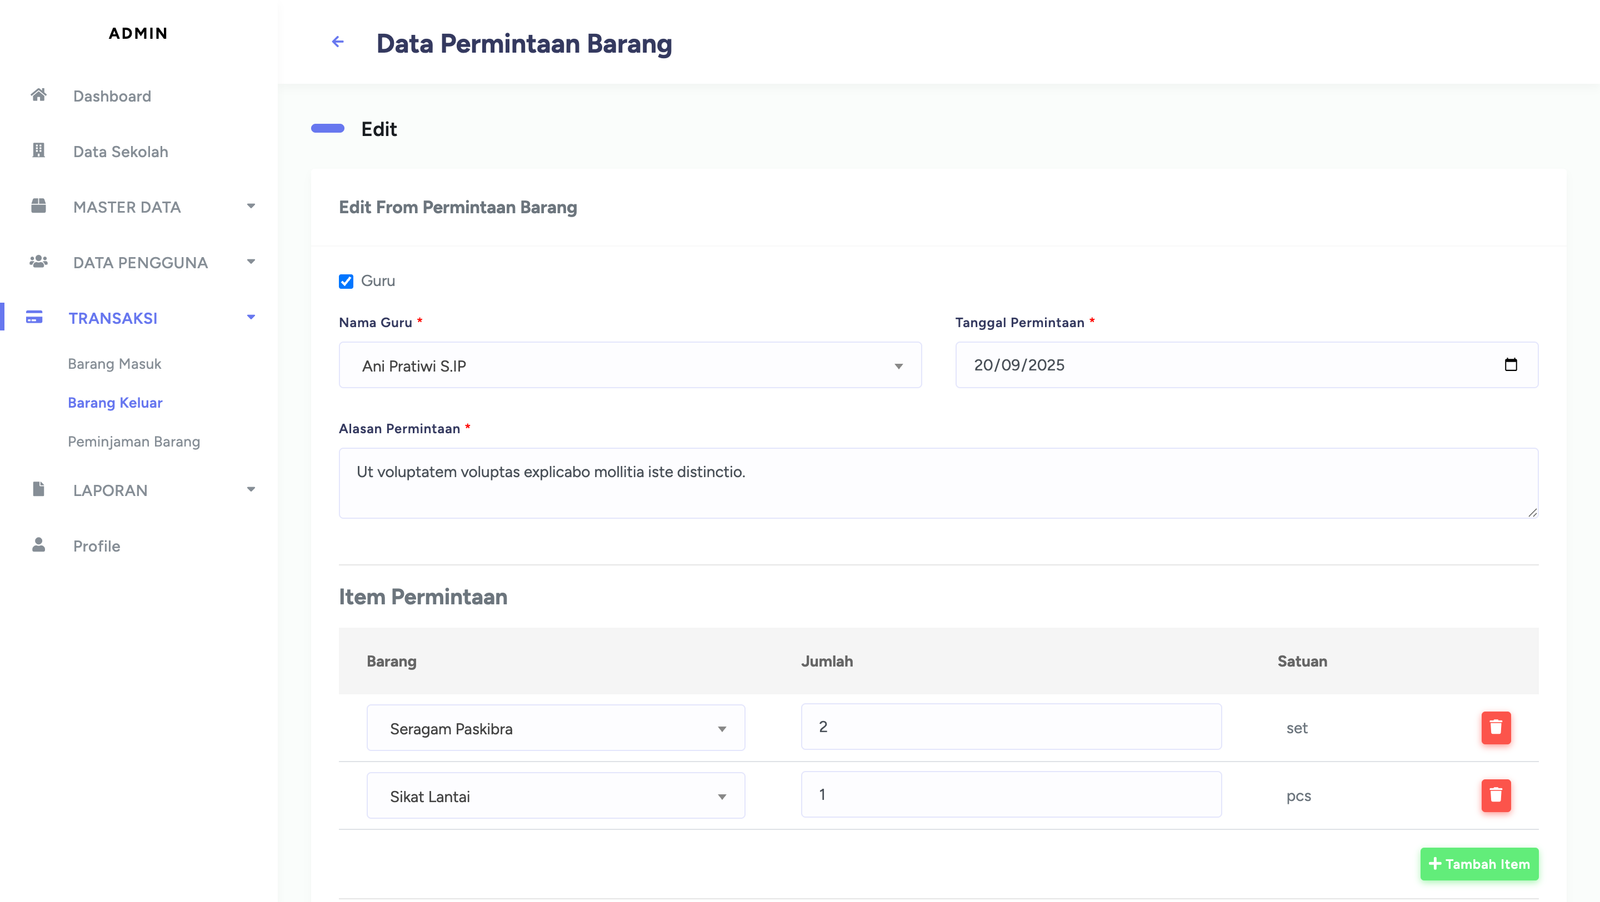Image resolution: width=1600 pixels, height=902 pixels.
Task: Click the back arrow icon
Action: [338, 42]
